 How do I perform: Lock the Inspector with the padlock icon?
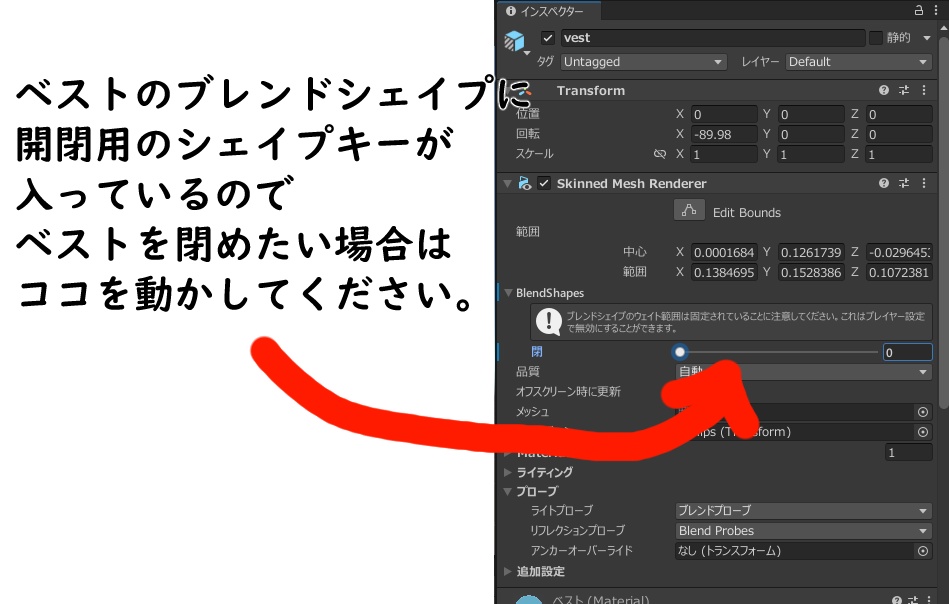[918, 10]
